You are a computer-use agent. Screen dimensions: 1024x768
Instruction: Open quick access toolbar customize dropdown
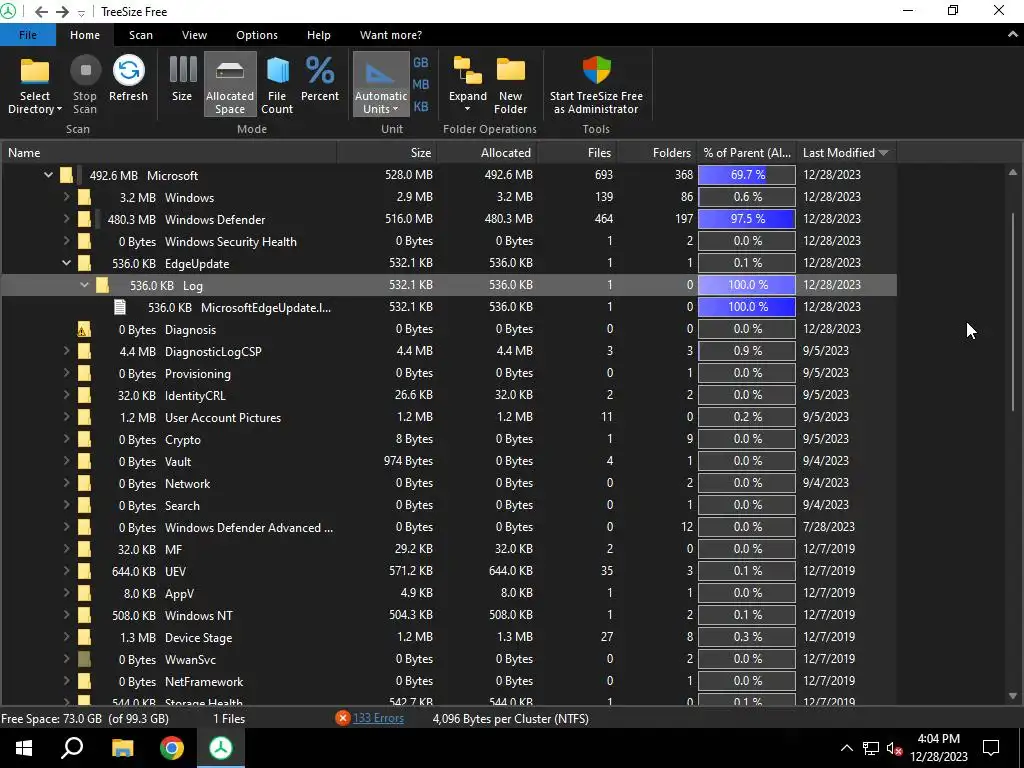coord(81,12)
